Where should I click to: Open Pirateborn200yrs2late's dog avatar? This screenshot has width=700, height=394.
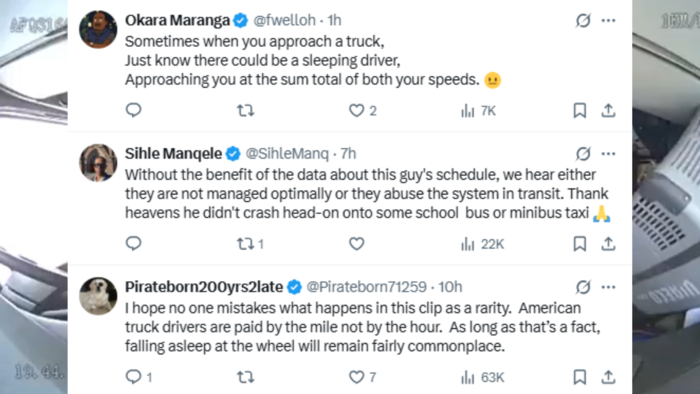click(x=98, y=296)
